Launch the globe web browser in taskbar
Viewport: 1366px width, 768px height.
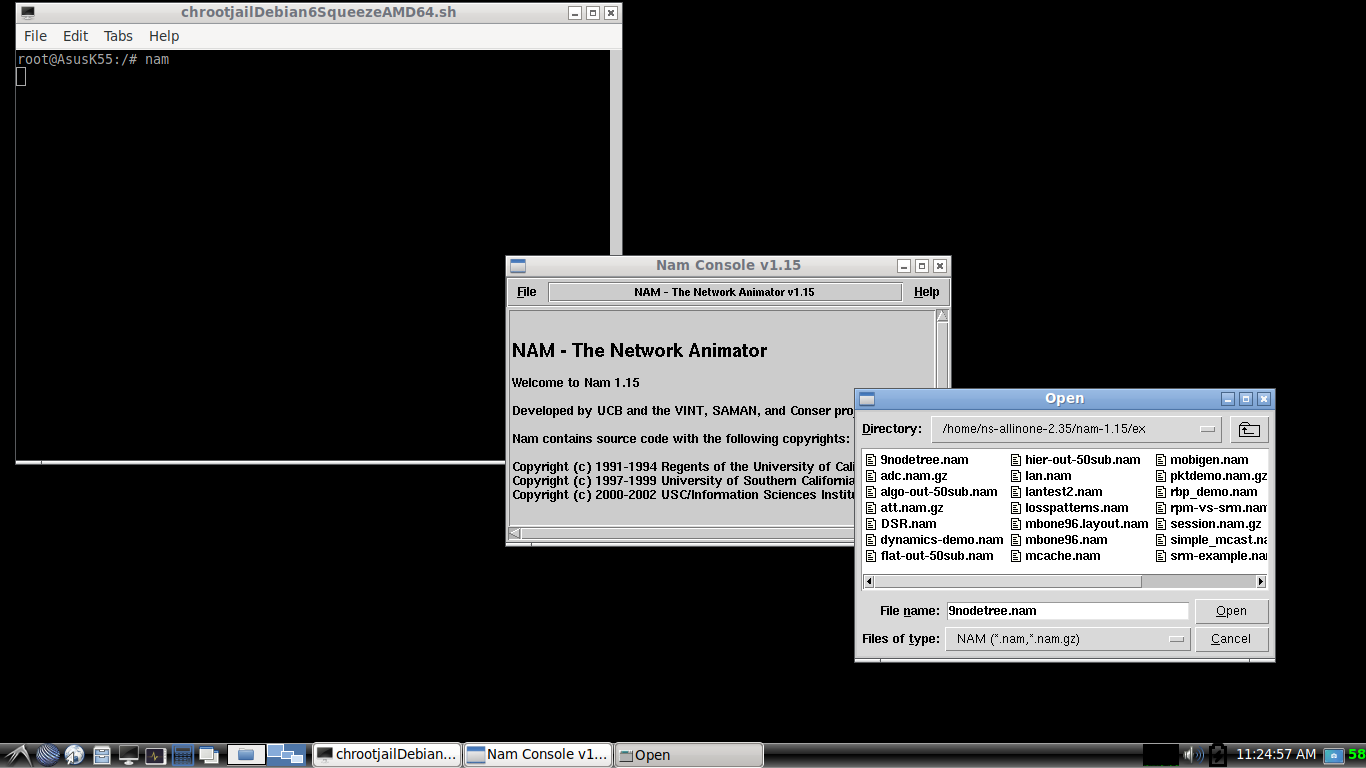coord(49,755)
